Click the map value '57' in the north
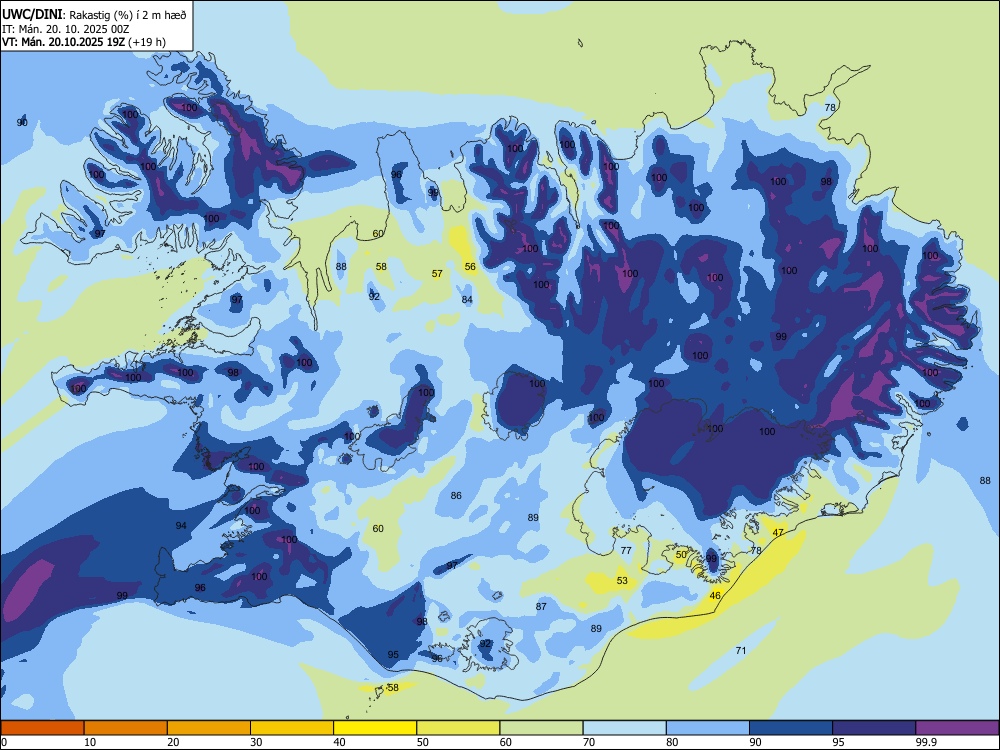 437,274
